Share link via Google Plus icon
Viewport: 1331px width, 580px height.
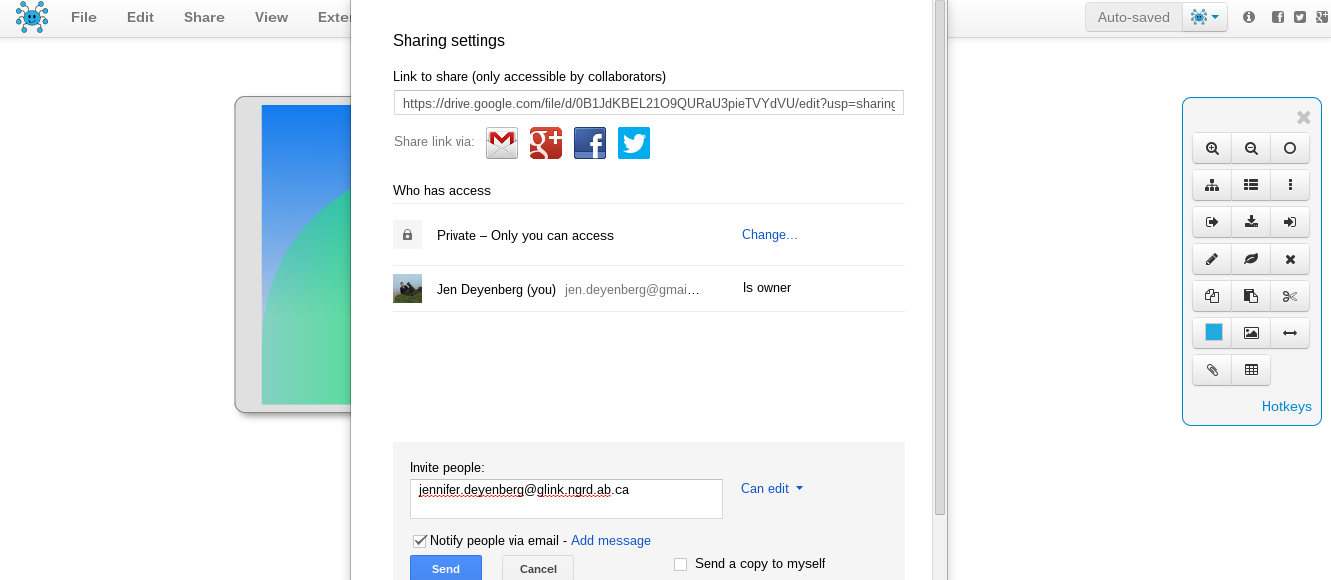[546, 143]
